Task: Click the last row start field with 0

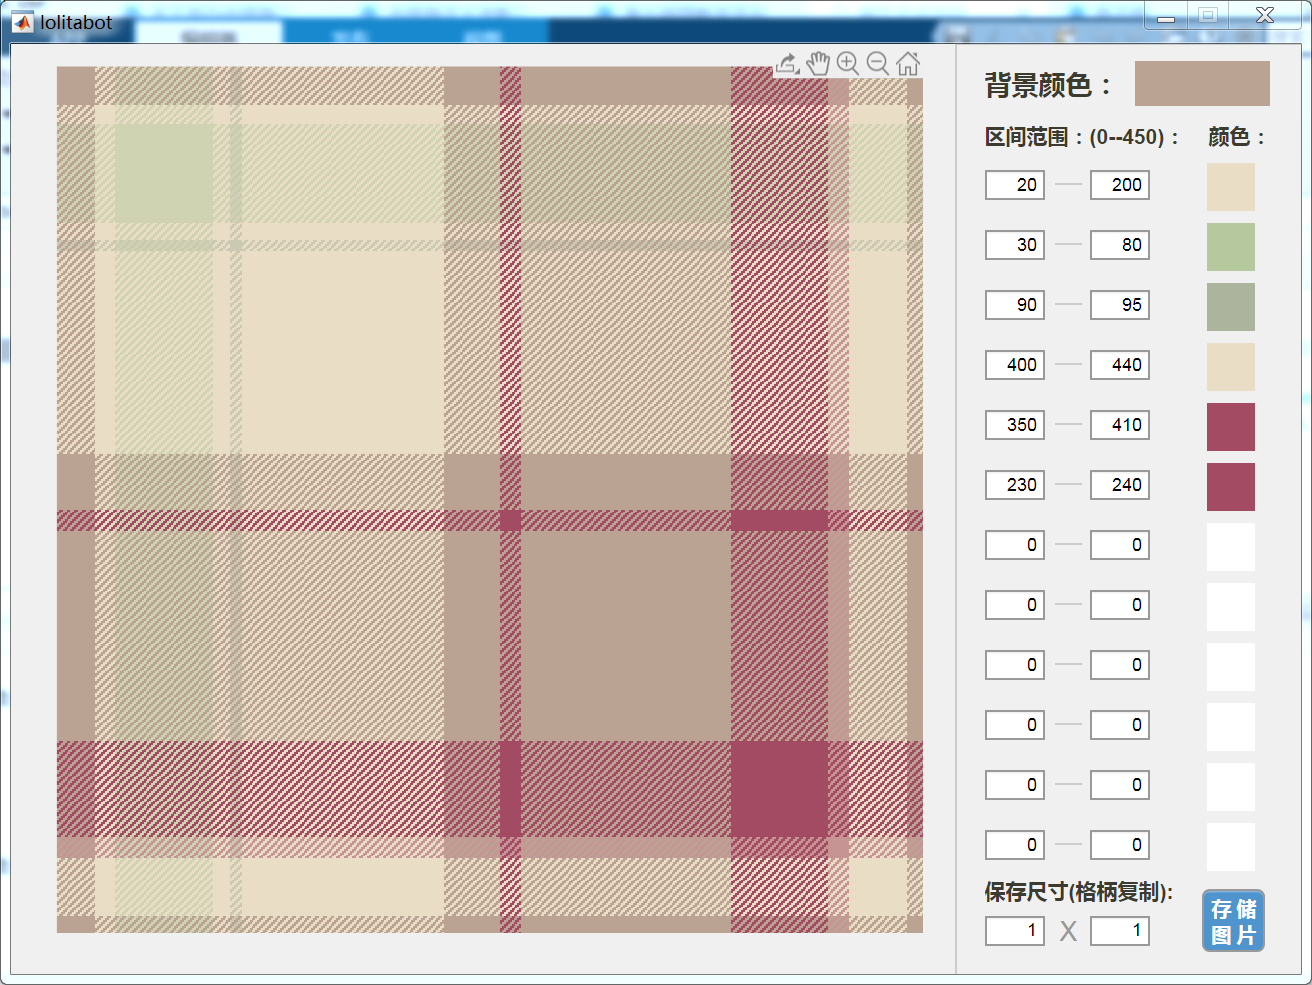Action: click(1015, 845)
